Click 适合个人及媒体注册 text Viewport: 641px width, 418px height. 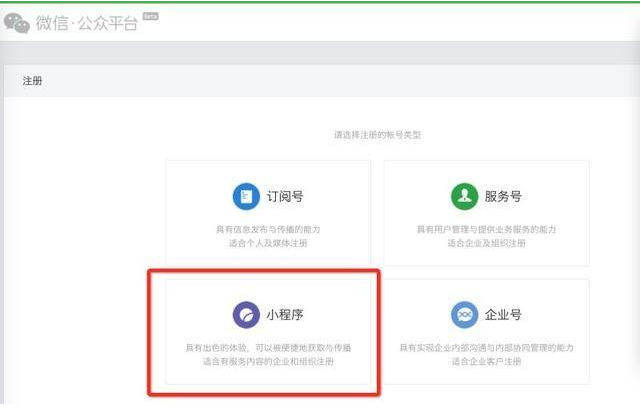(x=268, y=243)
